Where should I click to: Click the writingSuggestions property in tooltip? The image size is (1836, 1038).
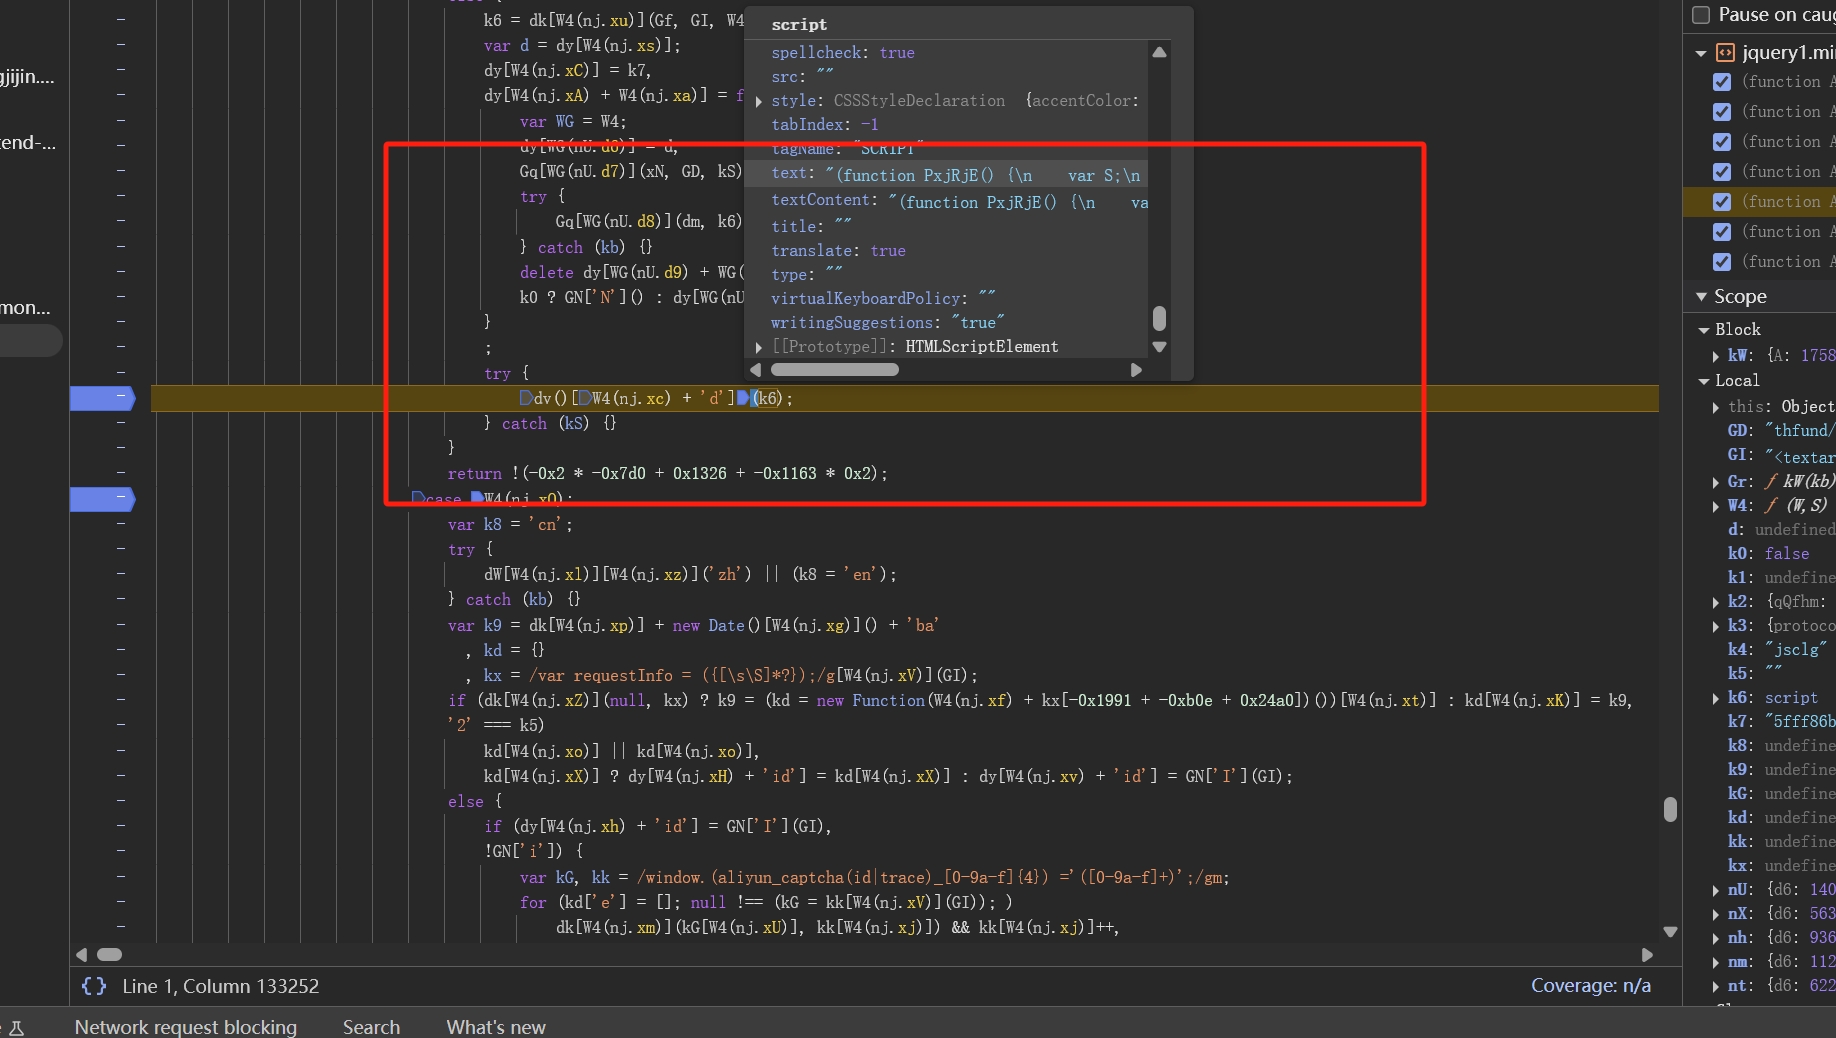[888, 323]
